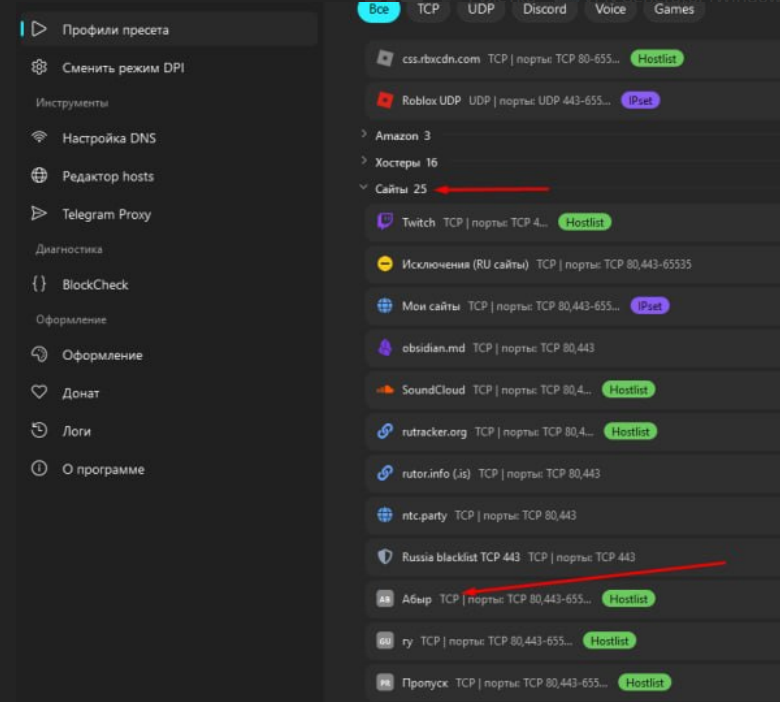Screen dimensions: 780x702
Task: Click the obsidian.md crystal icon
Action: [x=385, y=347]
